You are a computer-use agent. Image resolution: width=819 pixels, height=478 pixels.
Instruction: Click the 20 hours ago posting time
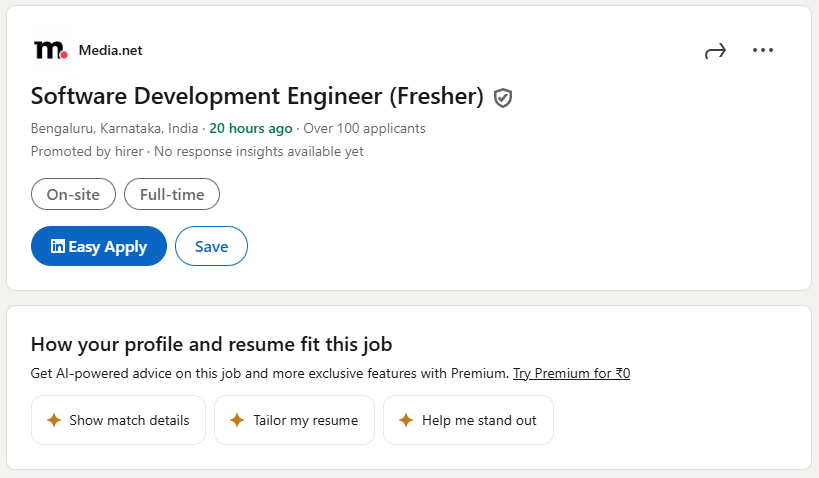tap(251, 128)
